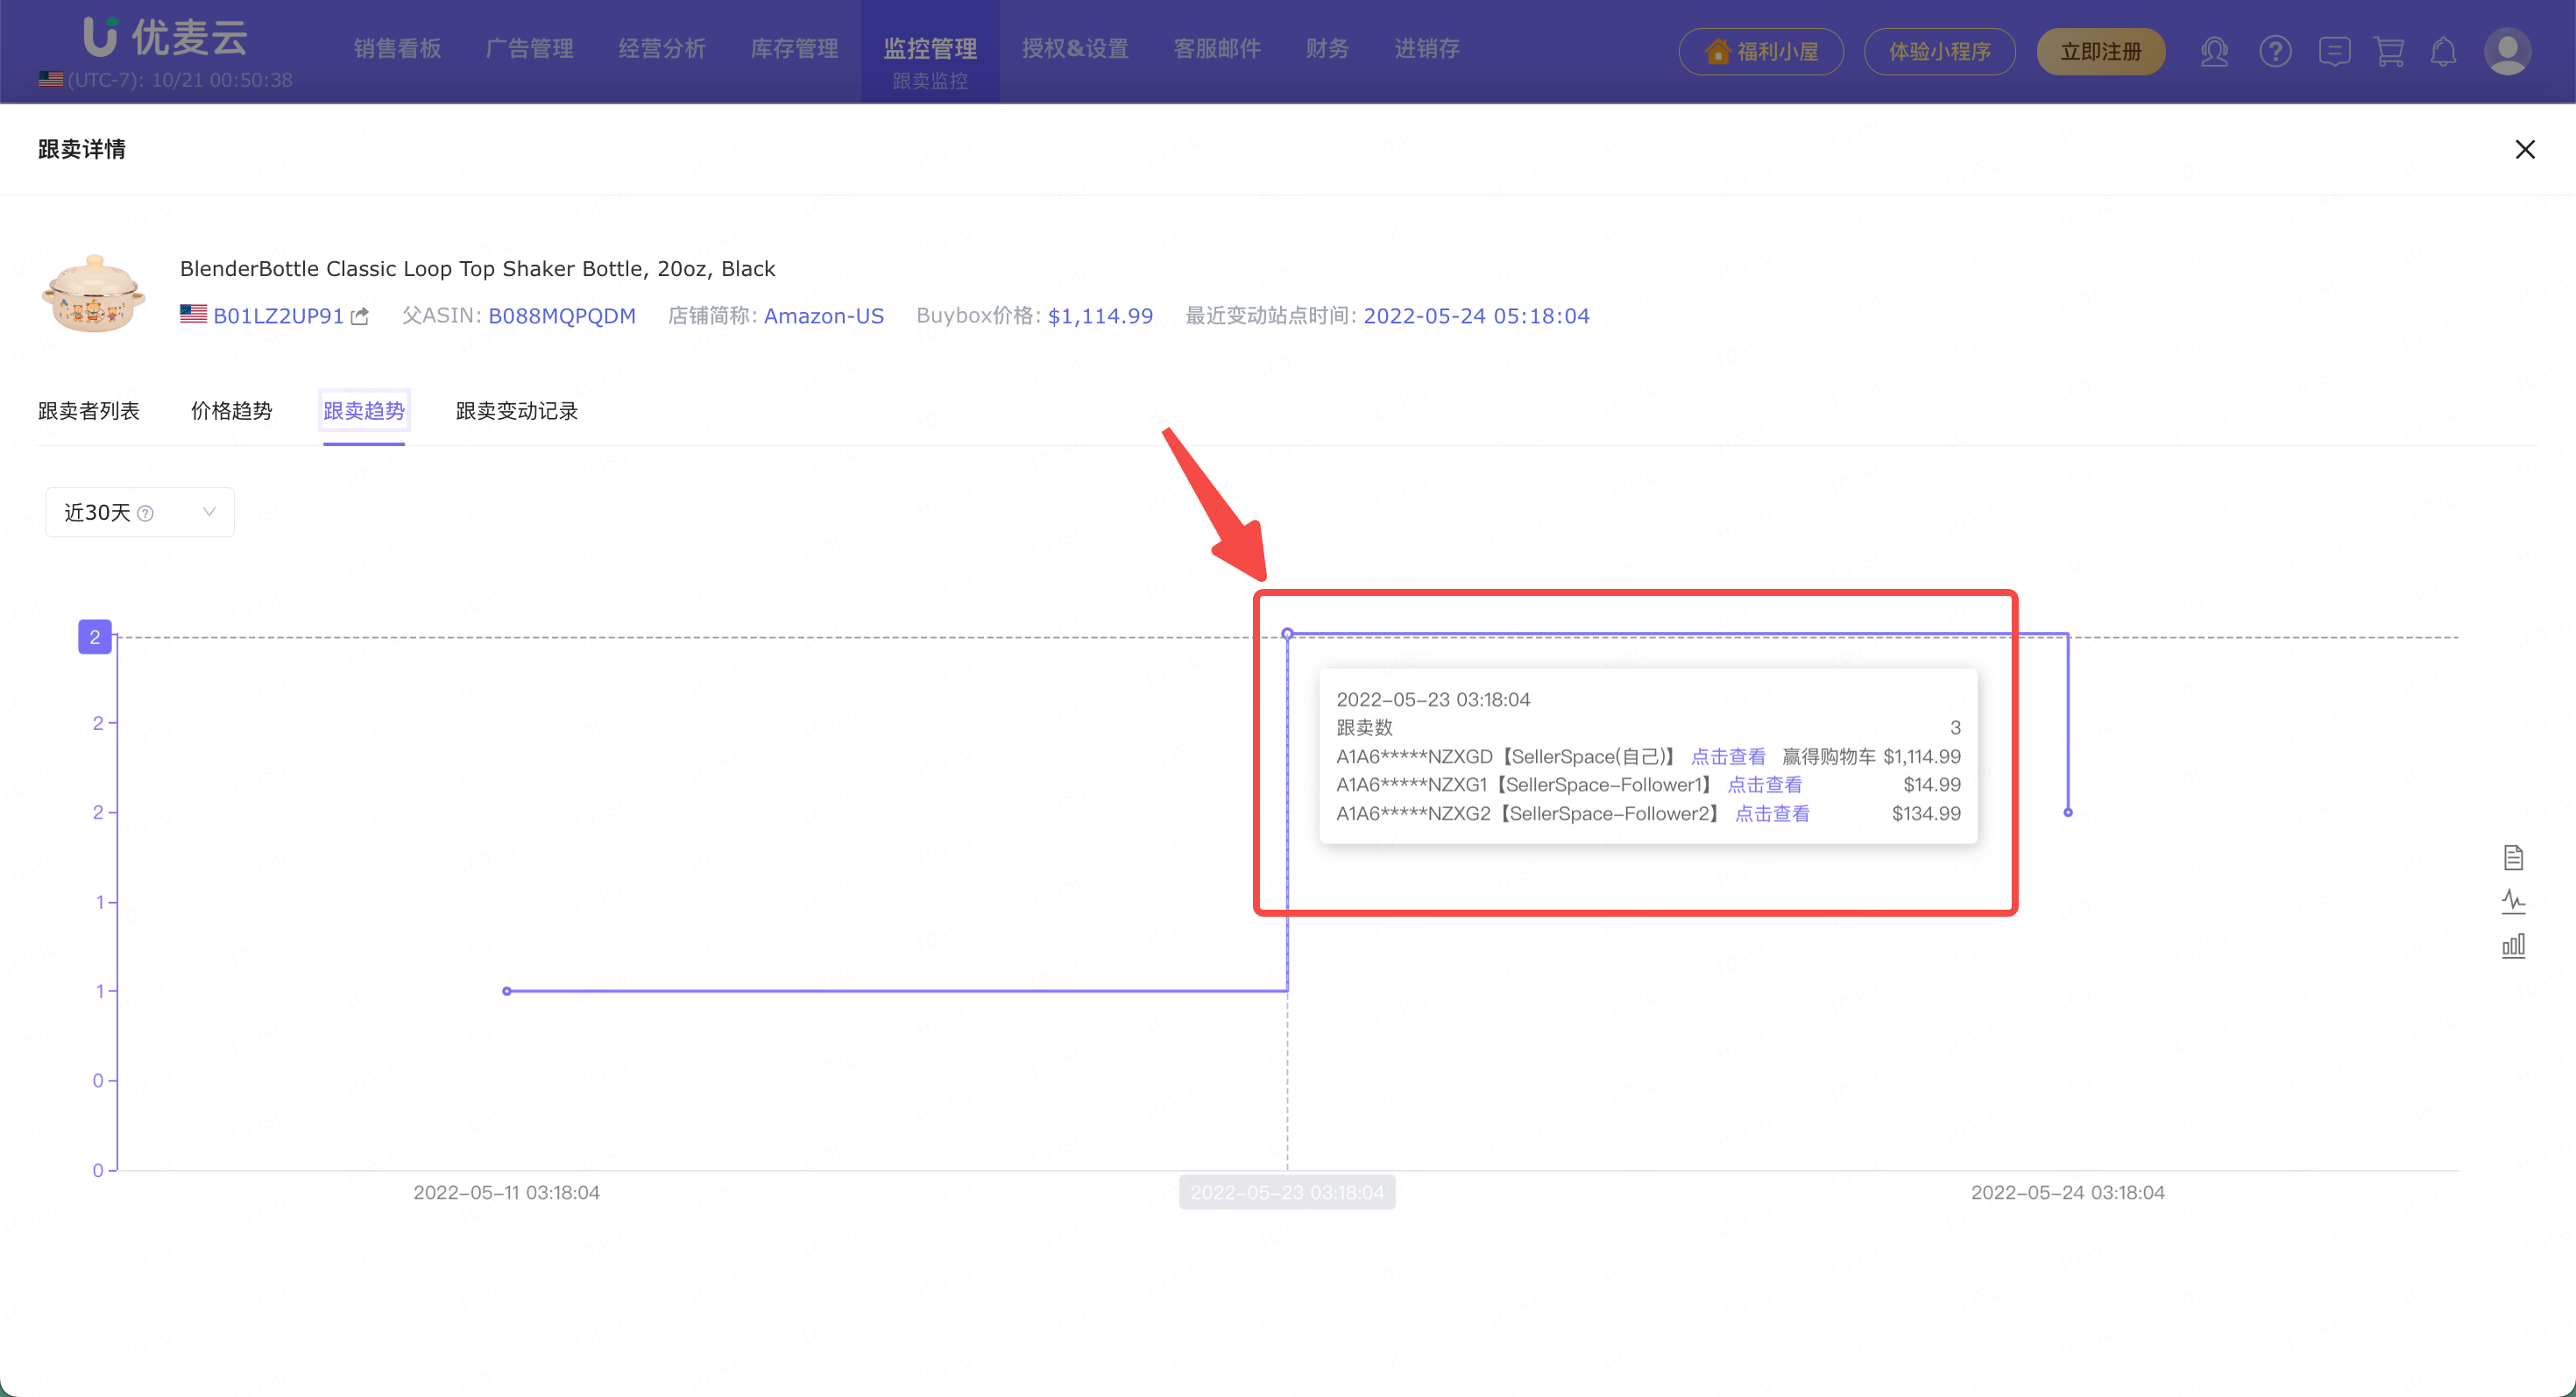Click the message feedback icon
2576x1397 pixels.
tap(2333, 51)
